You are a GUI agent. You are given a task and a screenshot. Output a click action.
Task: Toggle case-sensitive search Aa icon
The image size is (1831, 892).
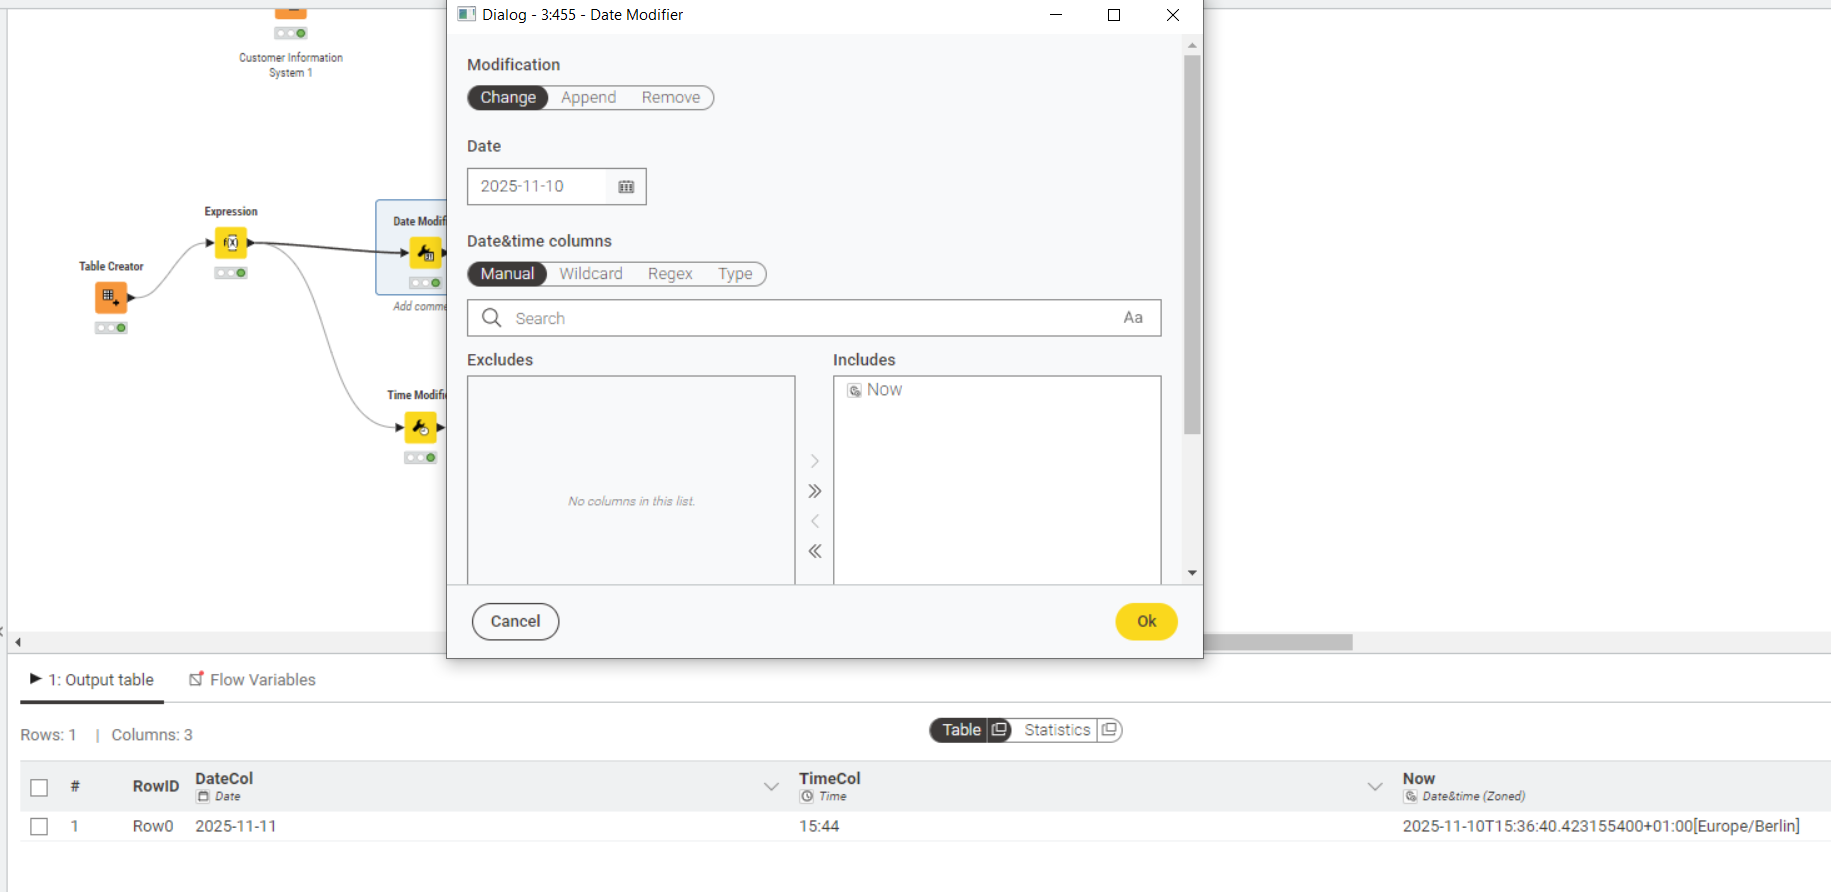click(x=1132, y=318)
